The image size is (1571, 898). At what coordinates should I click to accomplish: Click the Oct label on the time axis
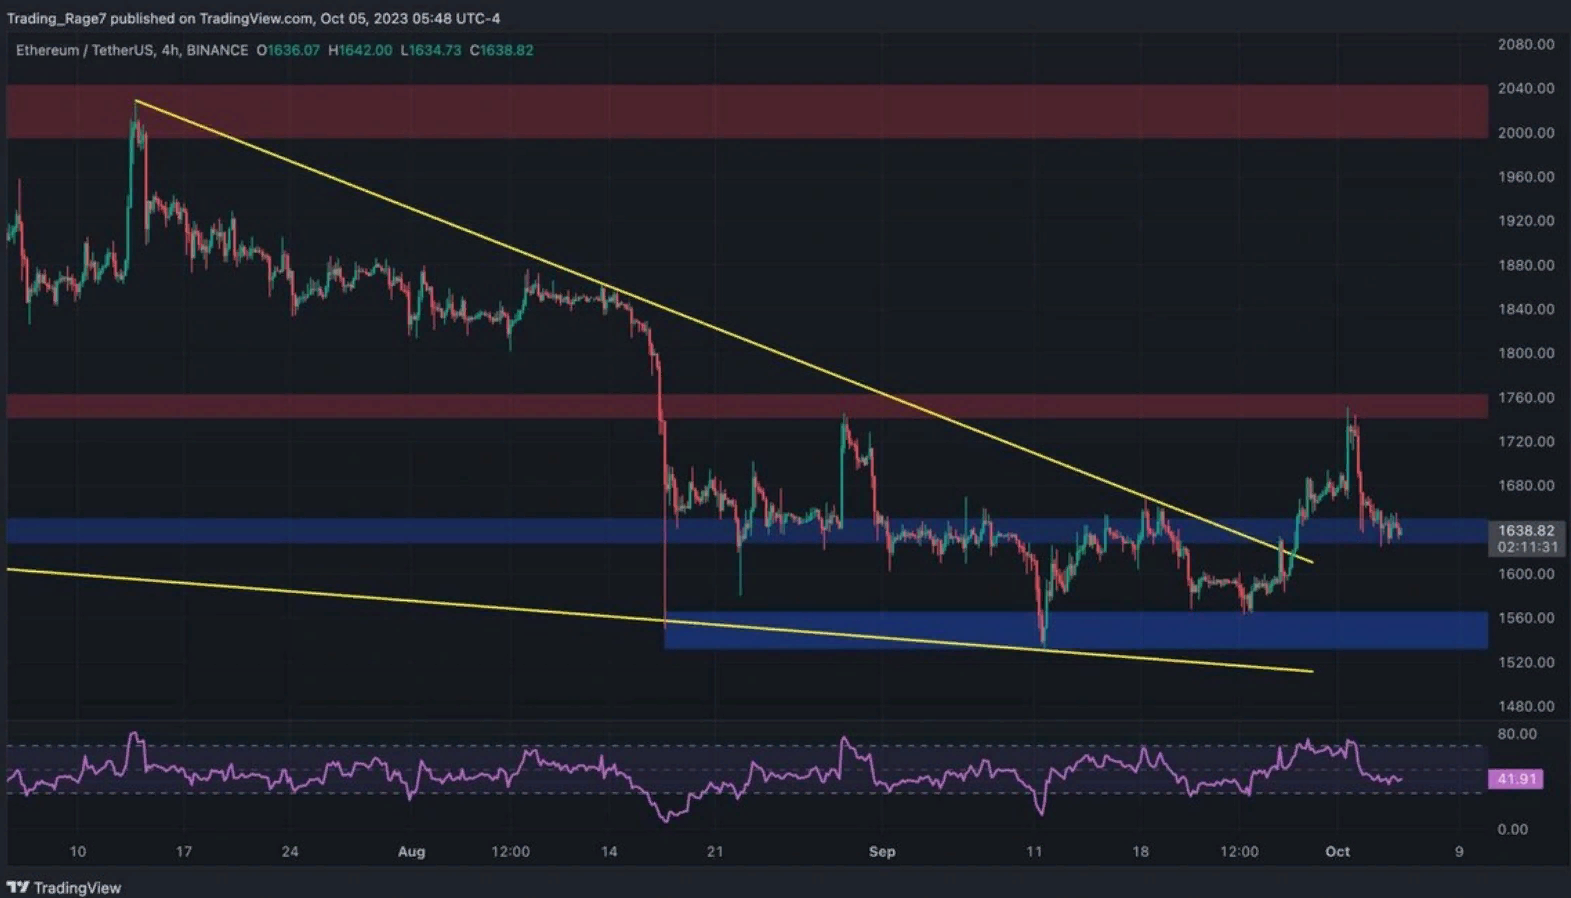tap(1337, 852)
